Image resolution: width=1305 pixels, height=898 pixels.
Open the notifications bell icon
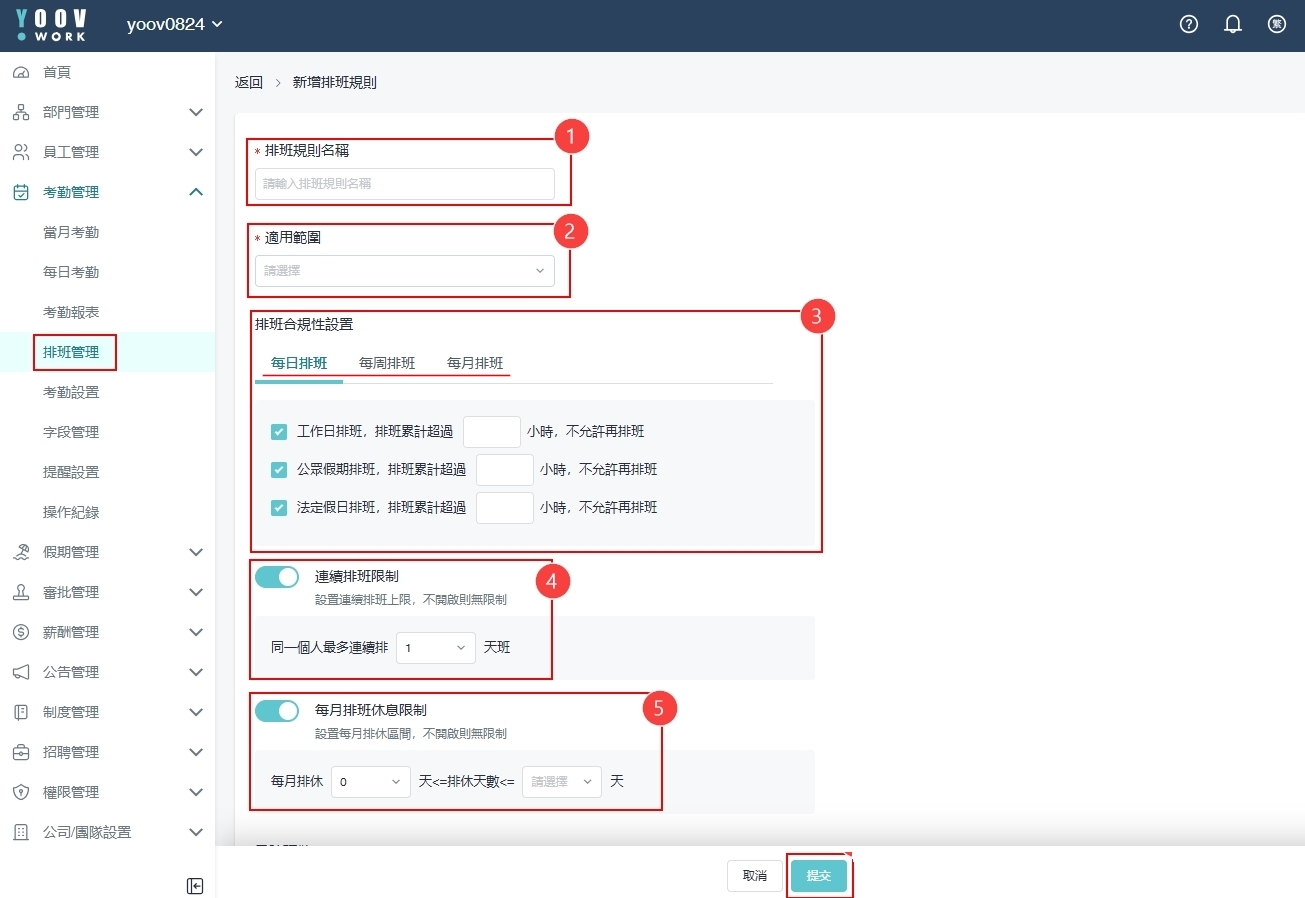(1233, 25)
